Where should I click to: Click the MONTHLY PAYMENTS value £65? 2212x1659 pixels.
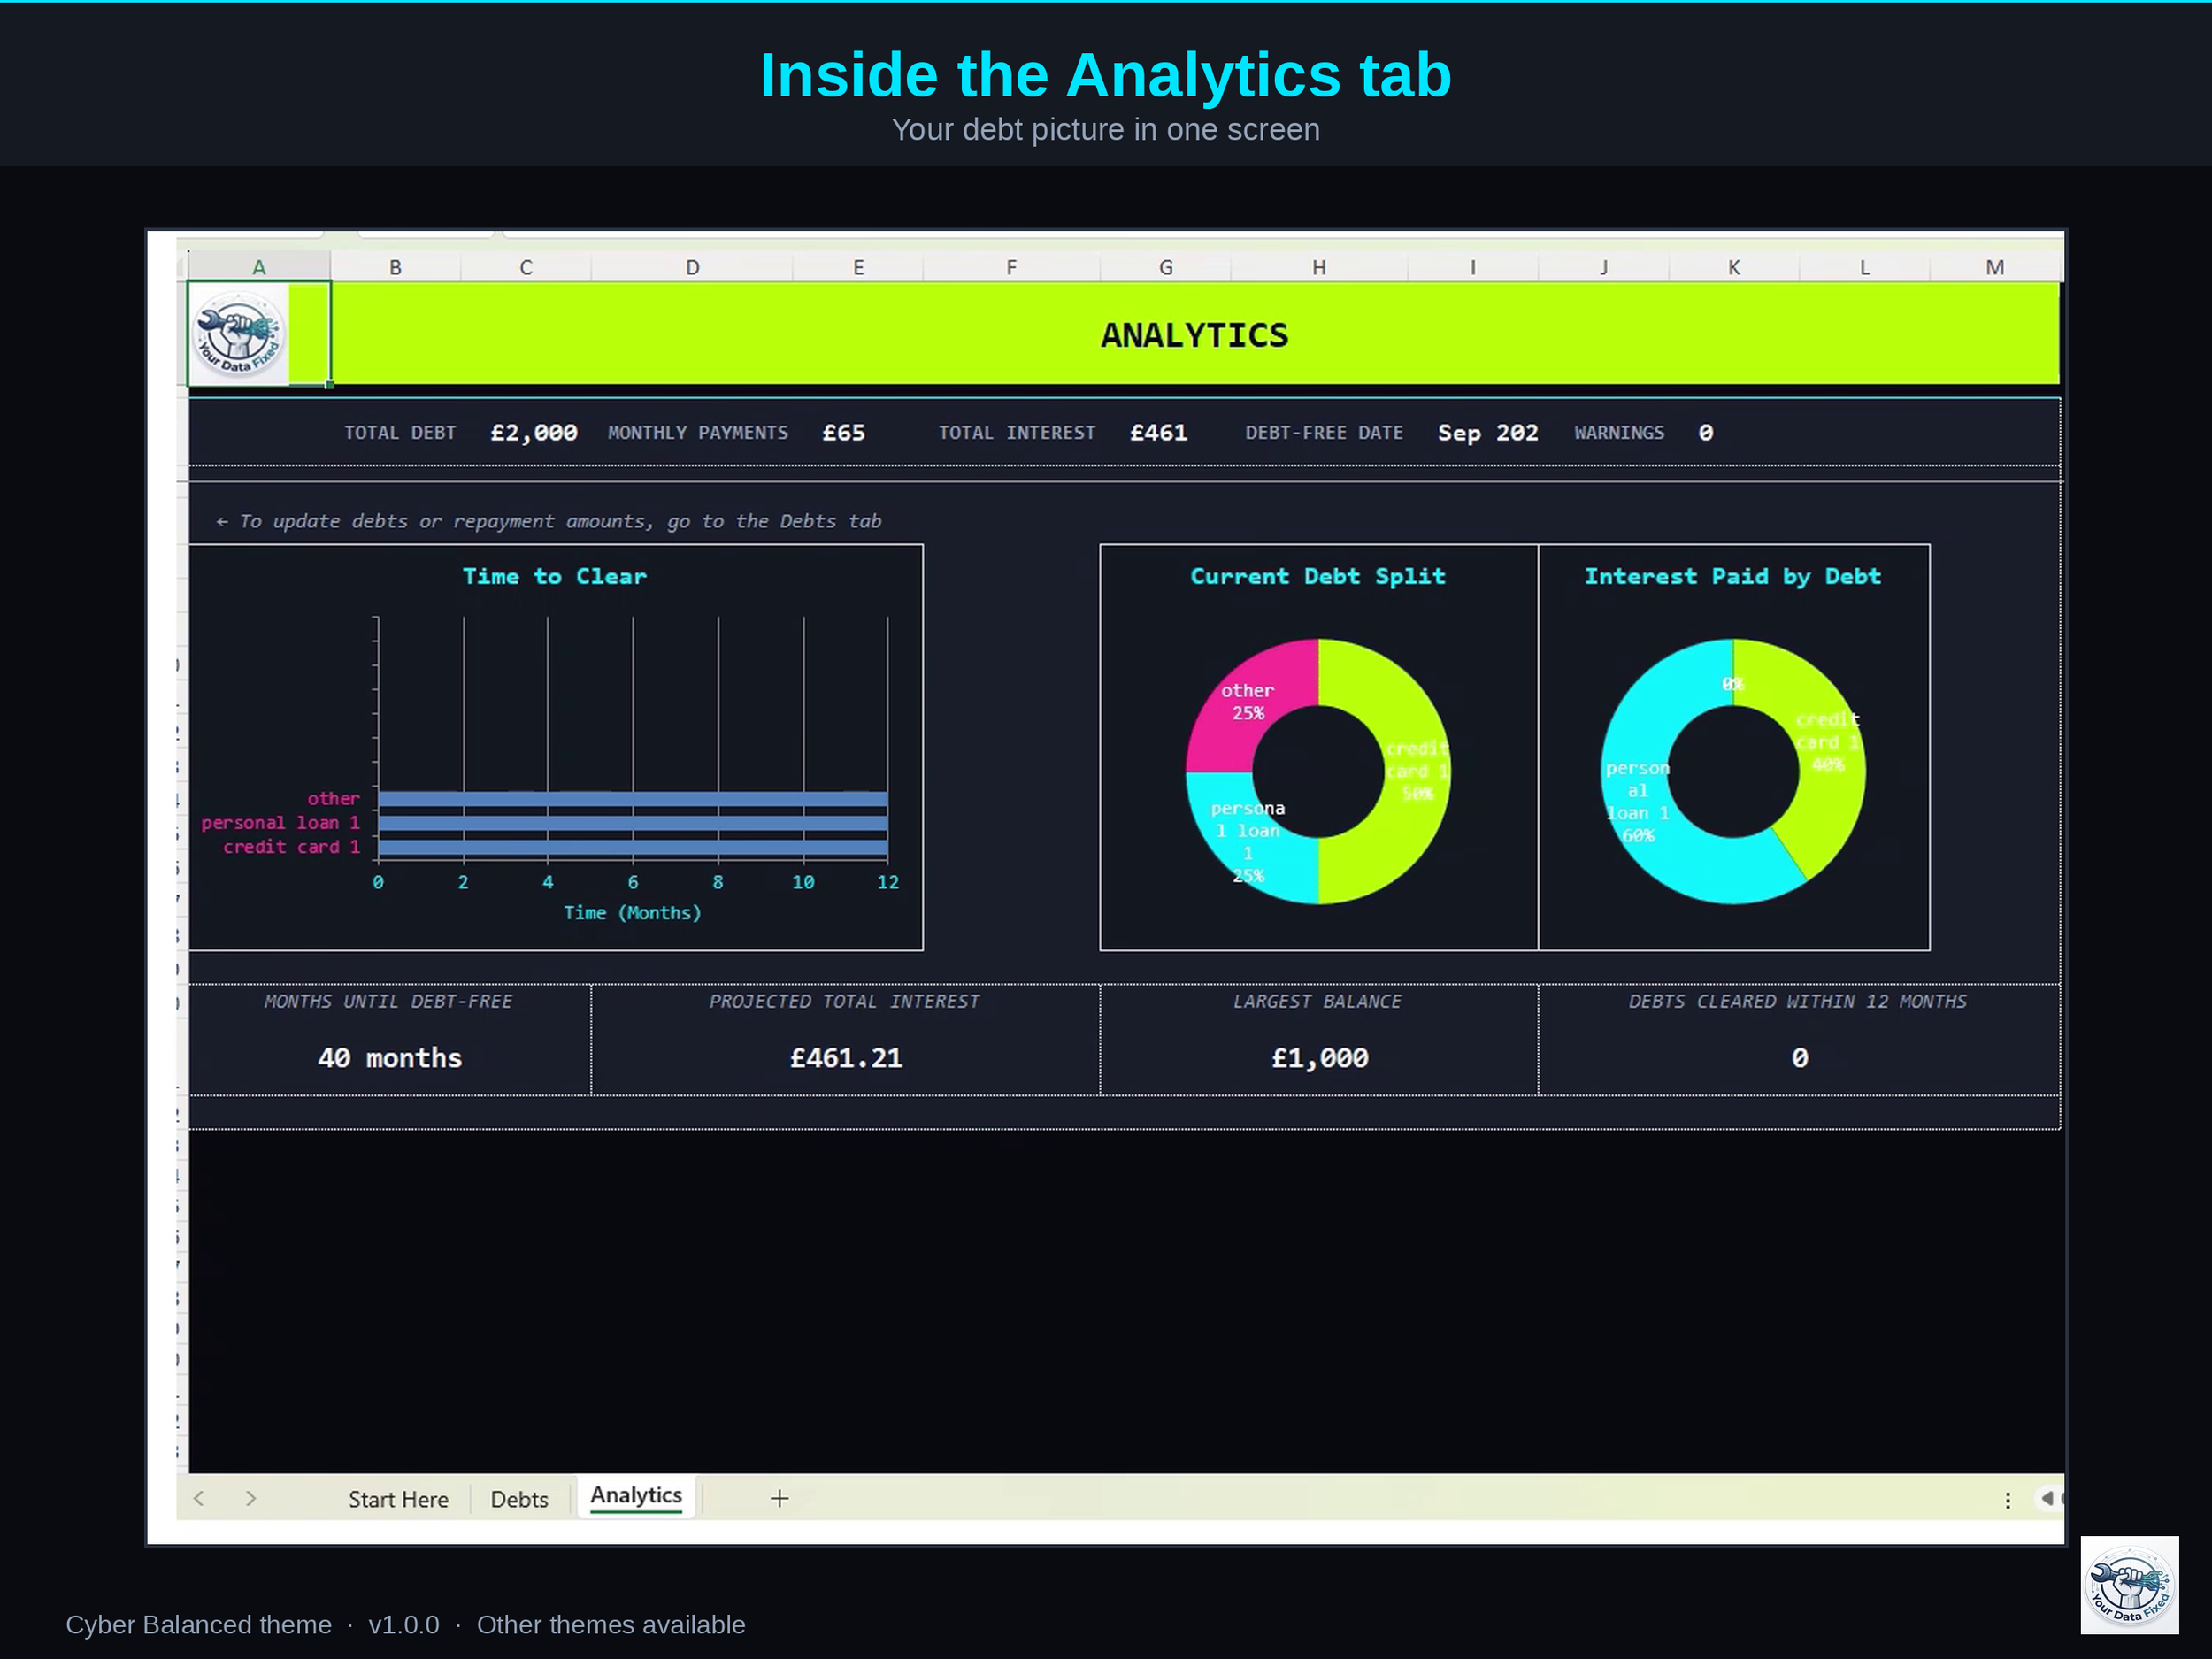843,433
